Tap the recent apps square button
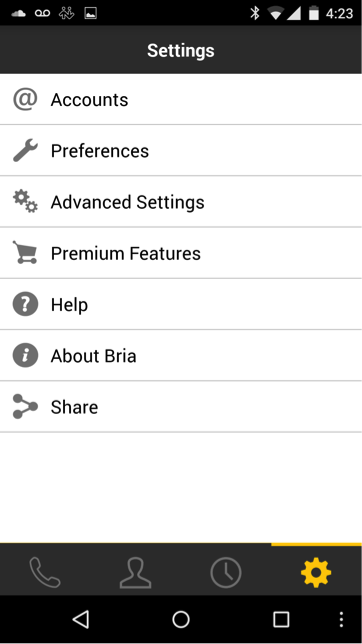The height and width of the screenshot is (644, 362). (x=281, y=619)
